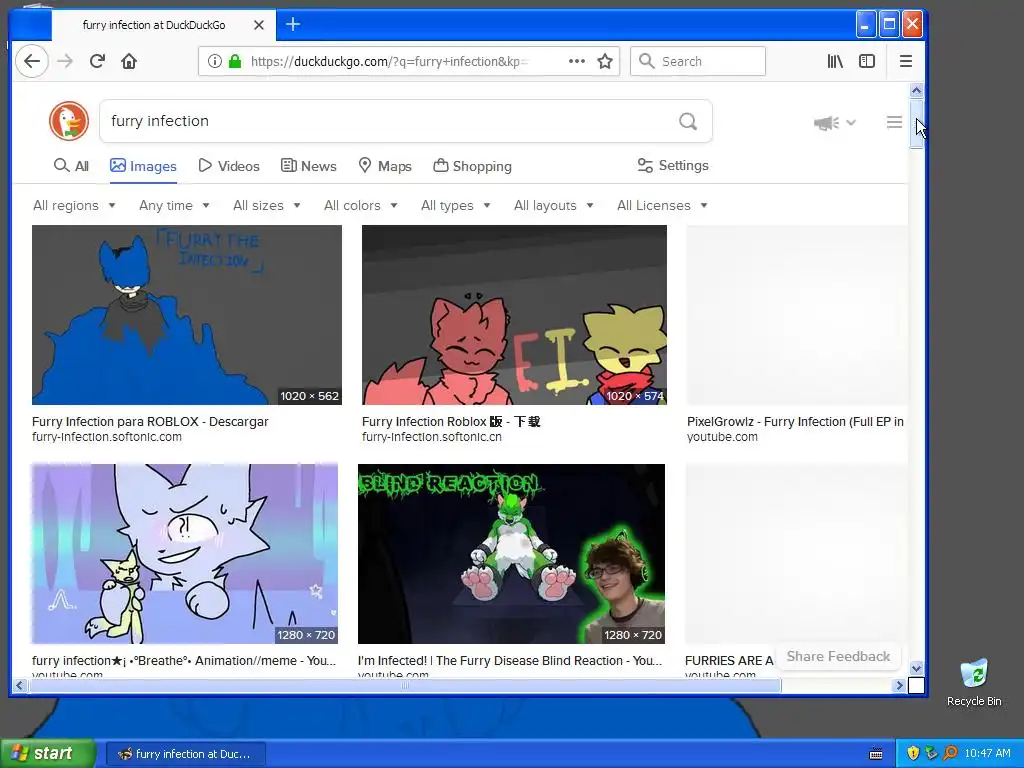Open the furry-infection.softonic.cn source link

coord(432,437)
